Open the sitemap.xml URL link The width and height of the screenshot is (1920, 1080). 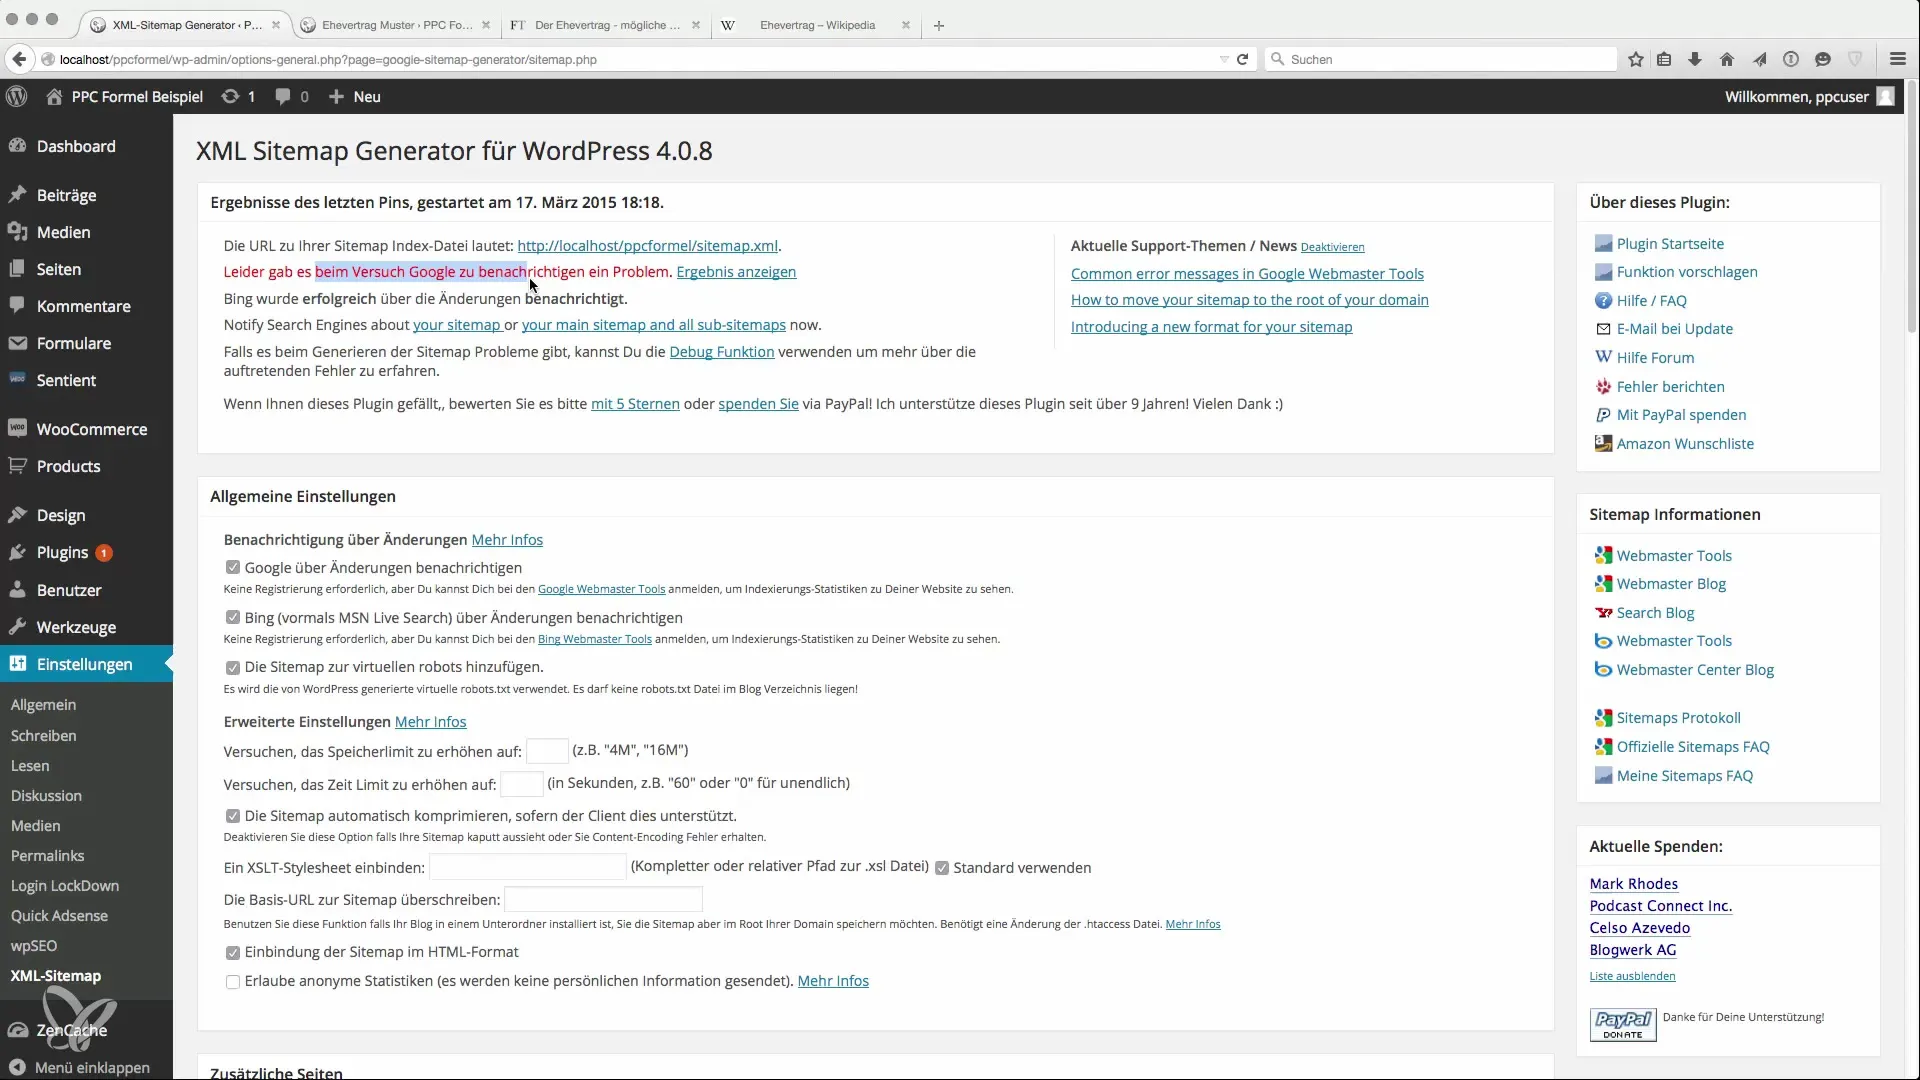(647, 245)
